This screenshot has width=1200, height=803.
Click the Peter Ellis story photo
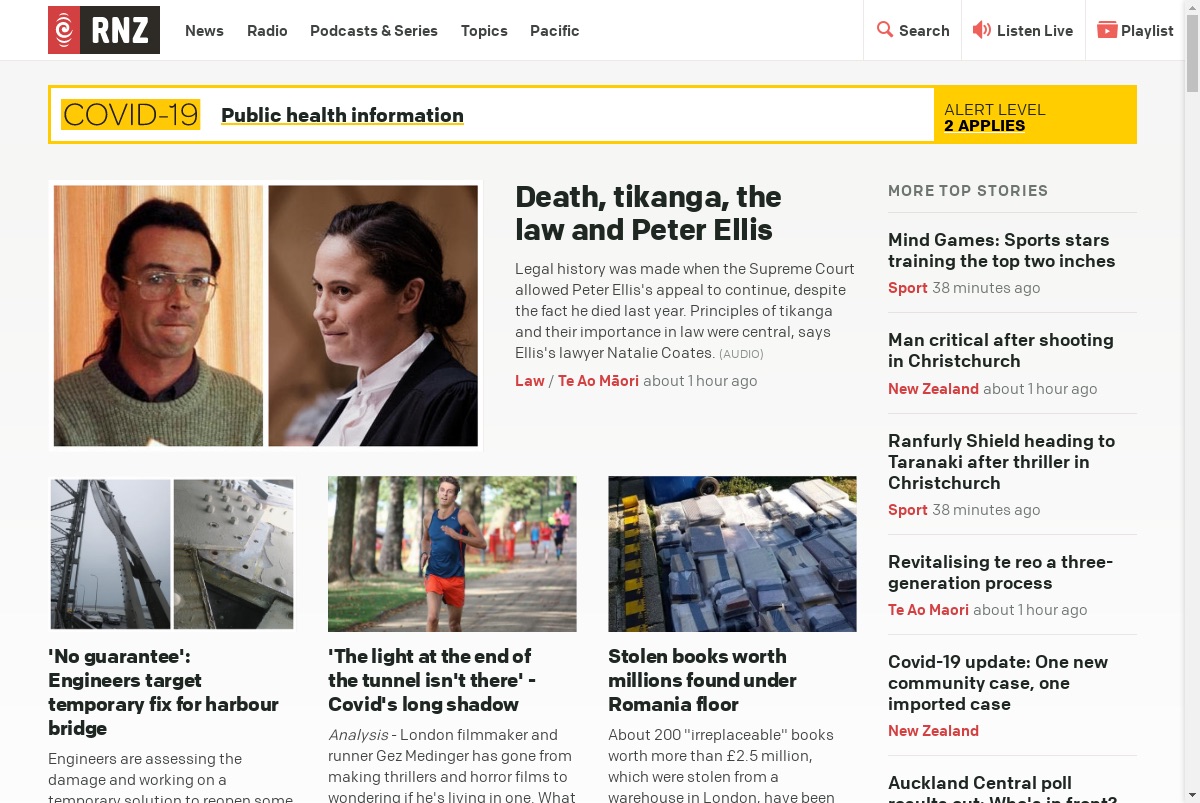(x=266, y=316)
